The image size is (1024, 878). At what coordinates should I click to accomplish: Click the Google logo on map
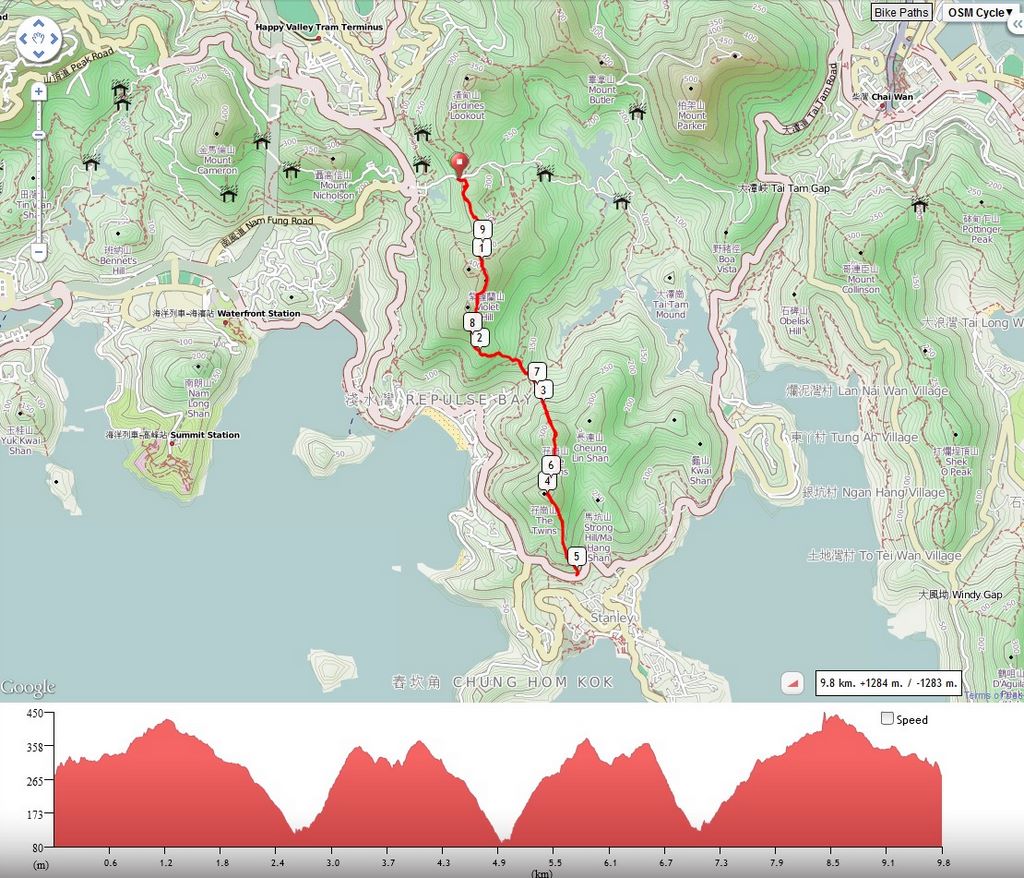pyautogui.click(x=28, y=687)
